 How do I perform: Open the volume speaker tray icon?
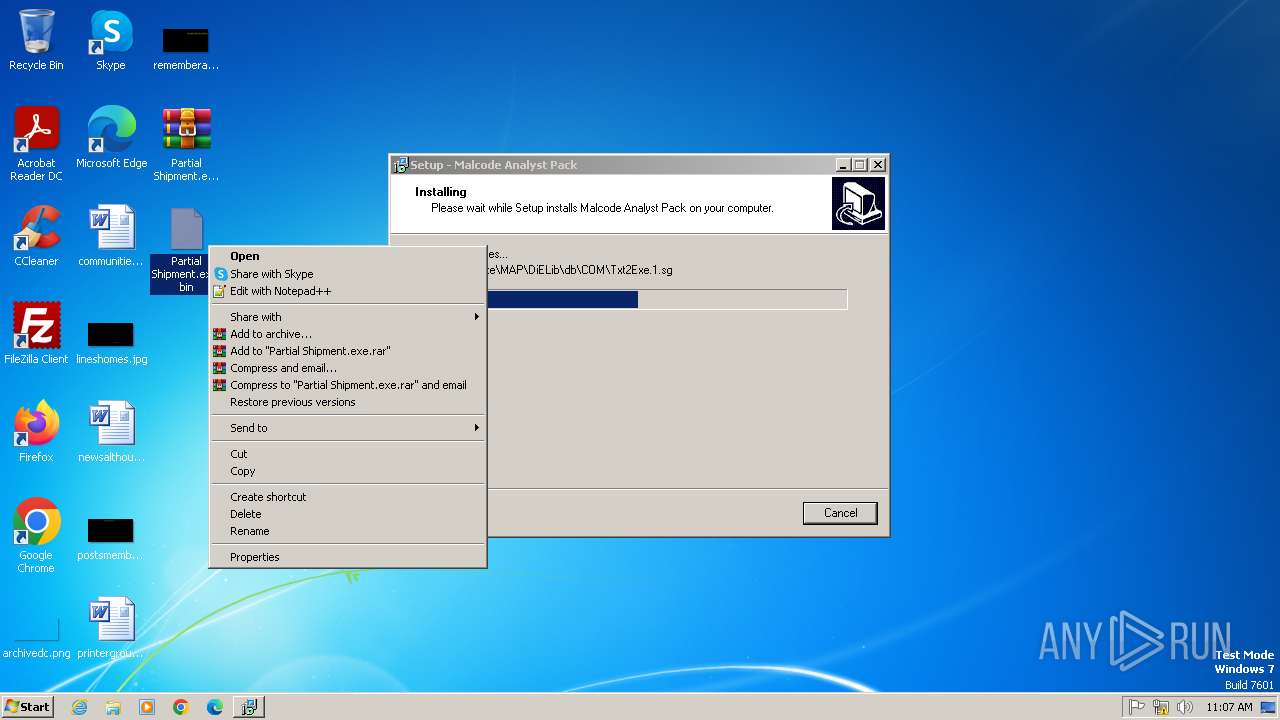point(1185,707)
